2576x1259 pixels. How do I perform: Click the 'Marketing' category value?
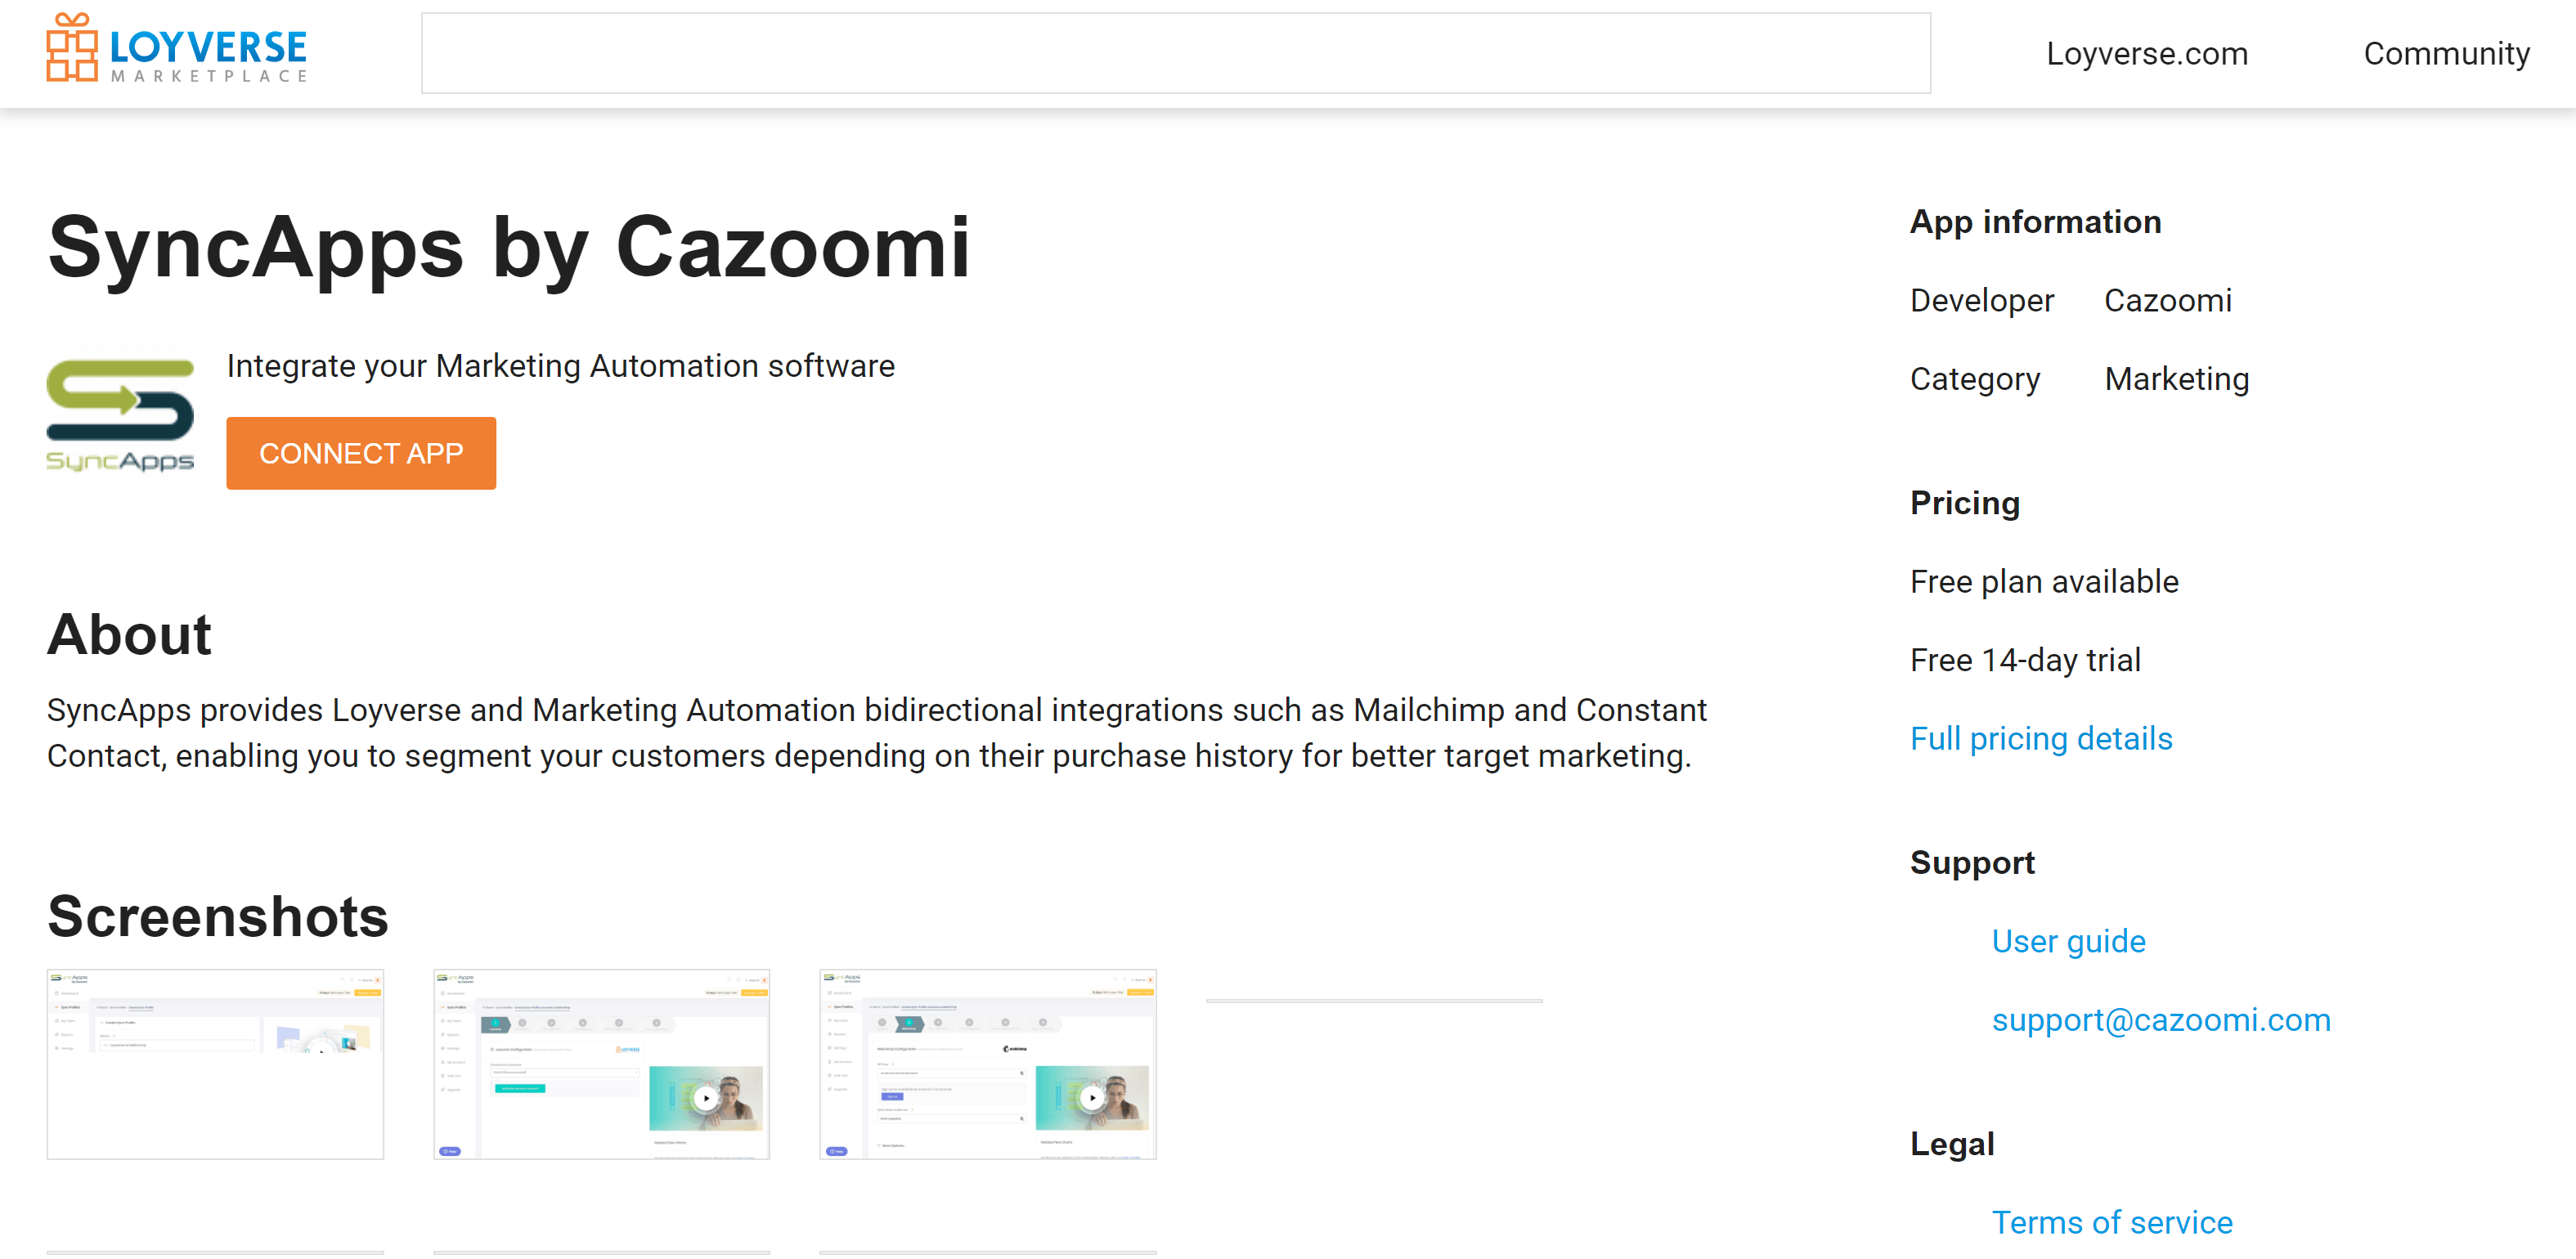[x=2176, y=379]
